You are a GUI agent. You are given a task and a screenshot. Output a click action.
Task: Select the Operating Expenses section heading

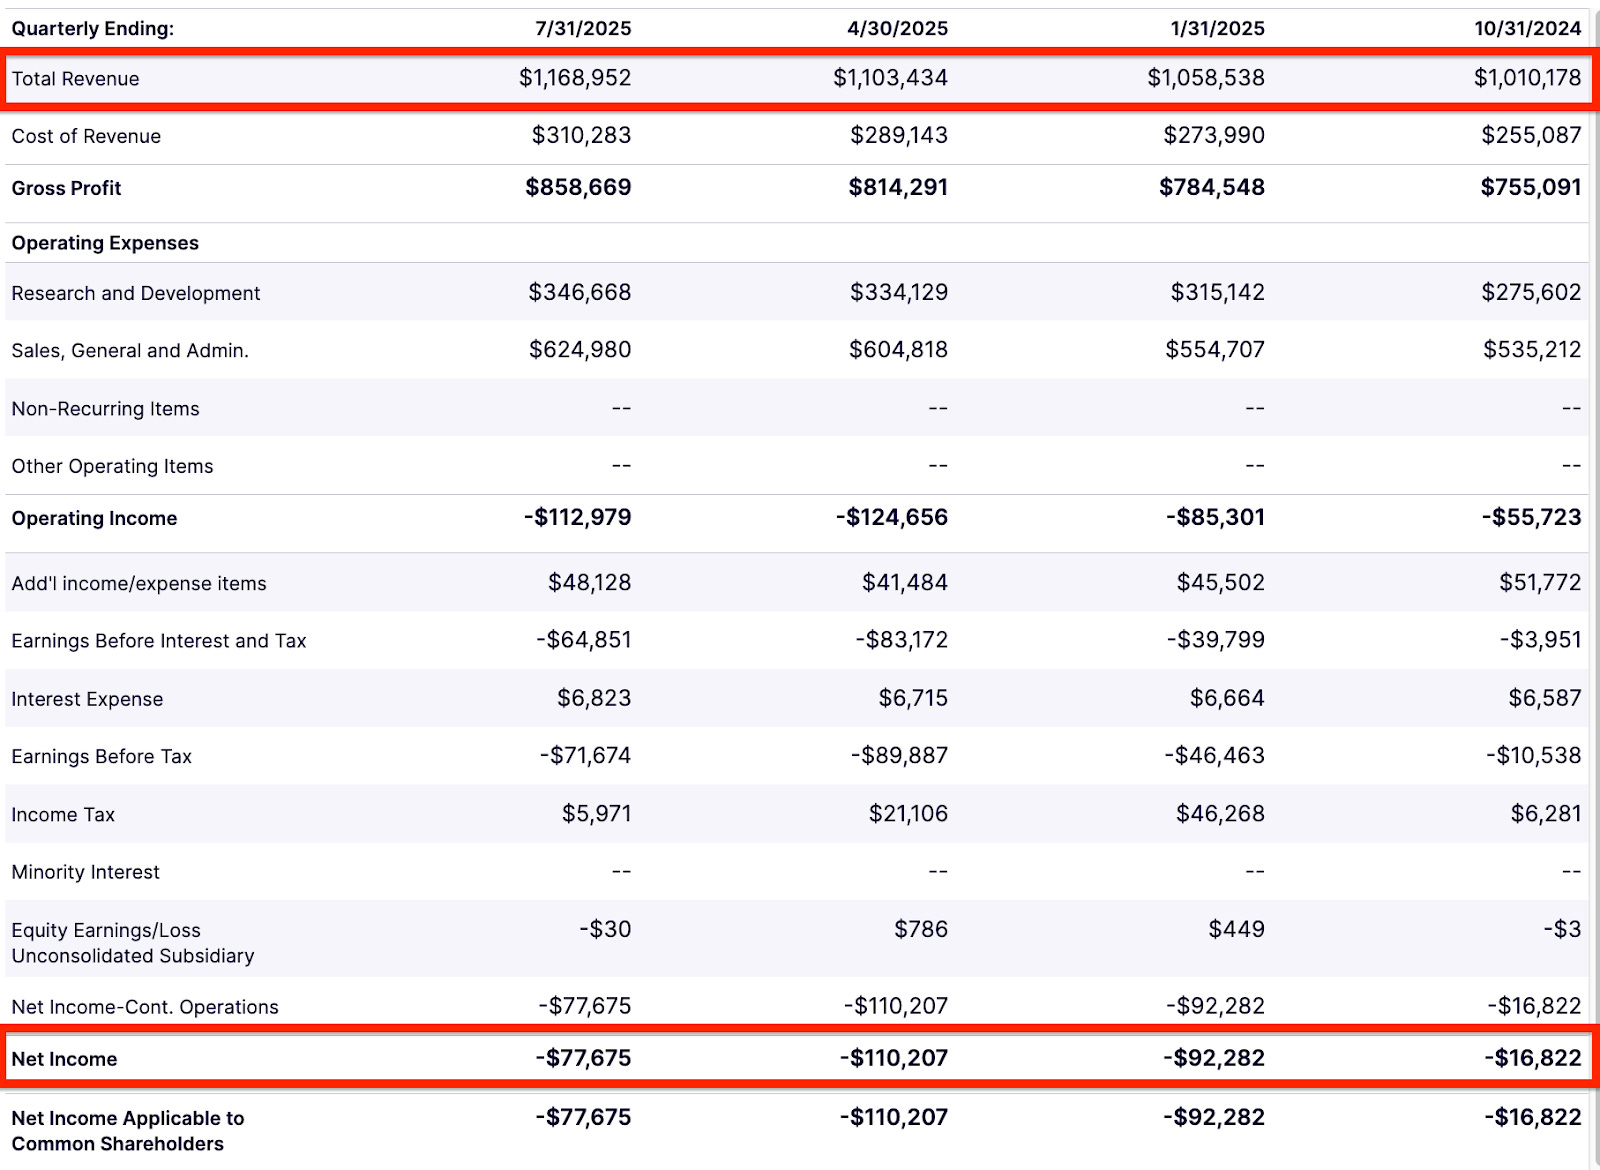[x=105, y=243]
